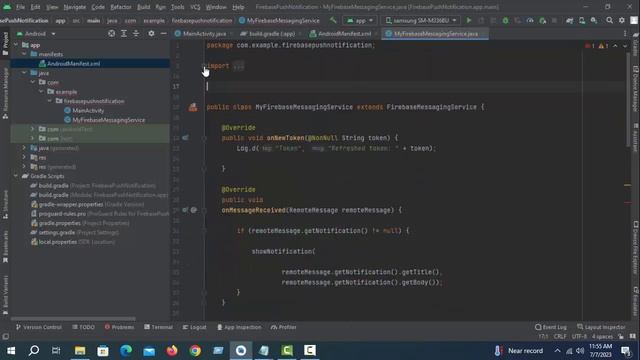640x360 pixels.
Task: Collapse the manifests folder
Action: [24, 54]
